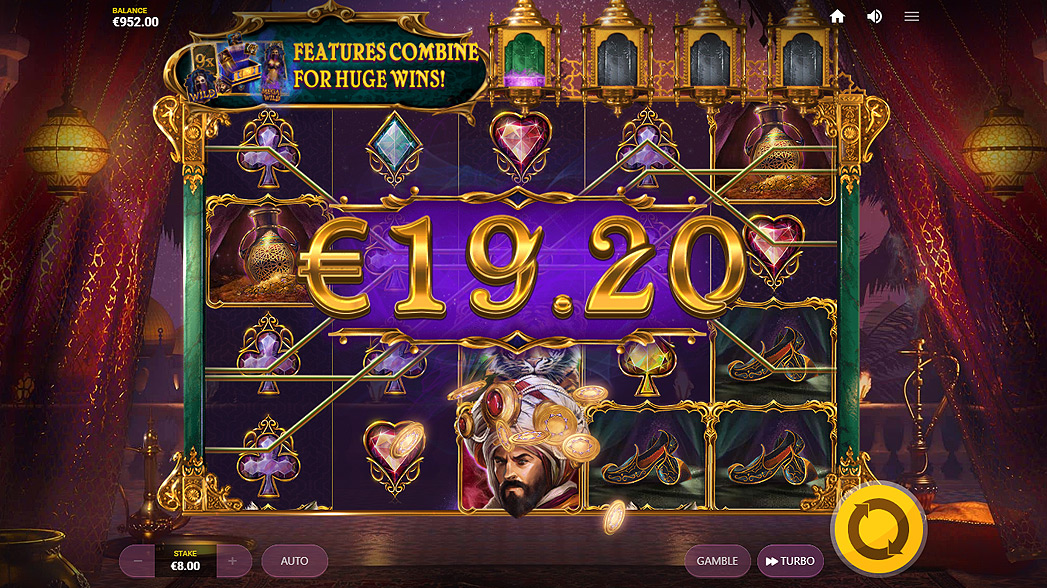Image resolution: width=1047 pixels, height=588 pixels.
Task: Click the yellow spin button
Action: coord(878,529)
